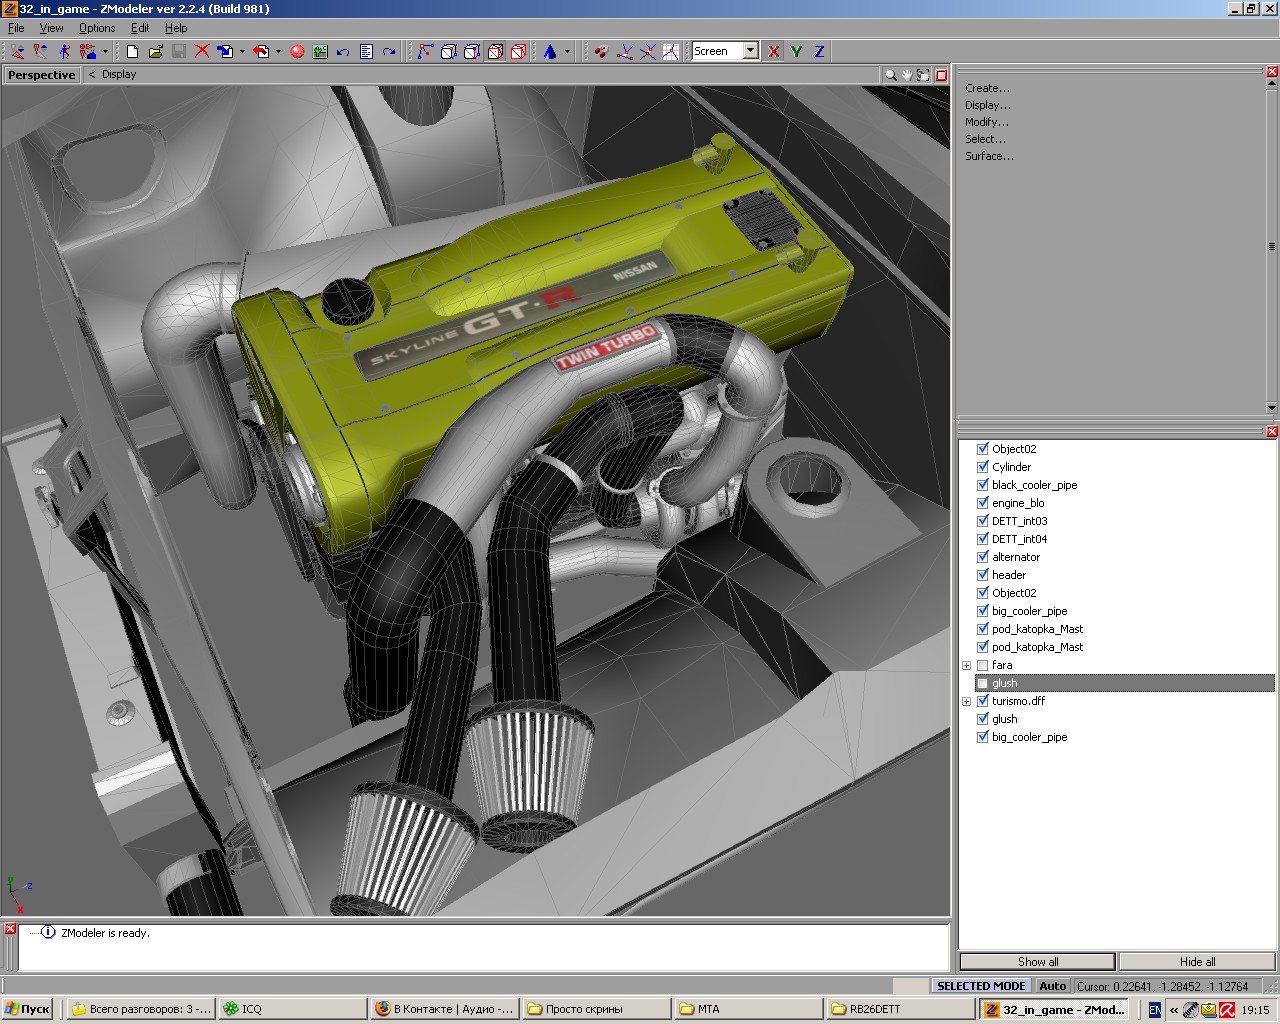Select Objects level cube icon
Image resolution: width=1280 pixels, height=1024 pixels.
coord(495,51)
